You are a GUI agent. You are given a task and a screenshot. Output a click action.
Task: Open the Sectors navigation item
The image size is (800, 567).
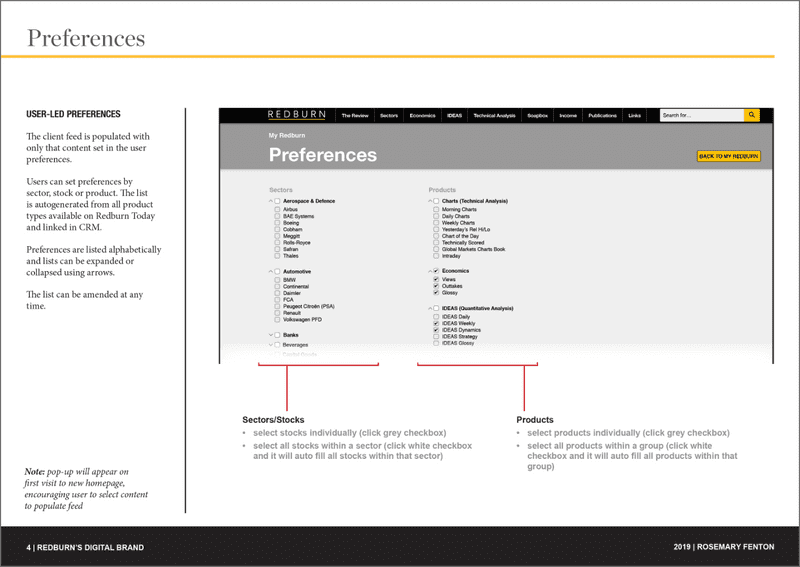pos(389,115)
